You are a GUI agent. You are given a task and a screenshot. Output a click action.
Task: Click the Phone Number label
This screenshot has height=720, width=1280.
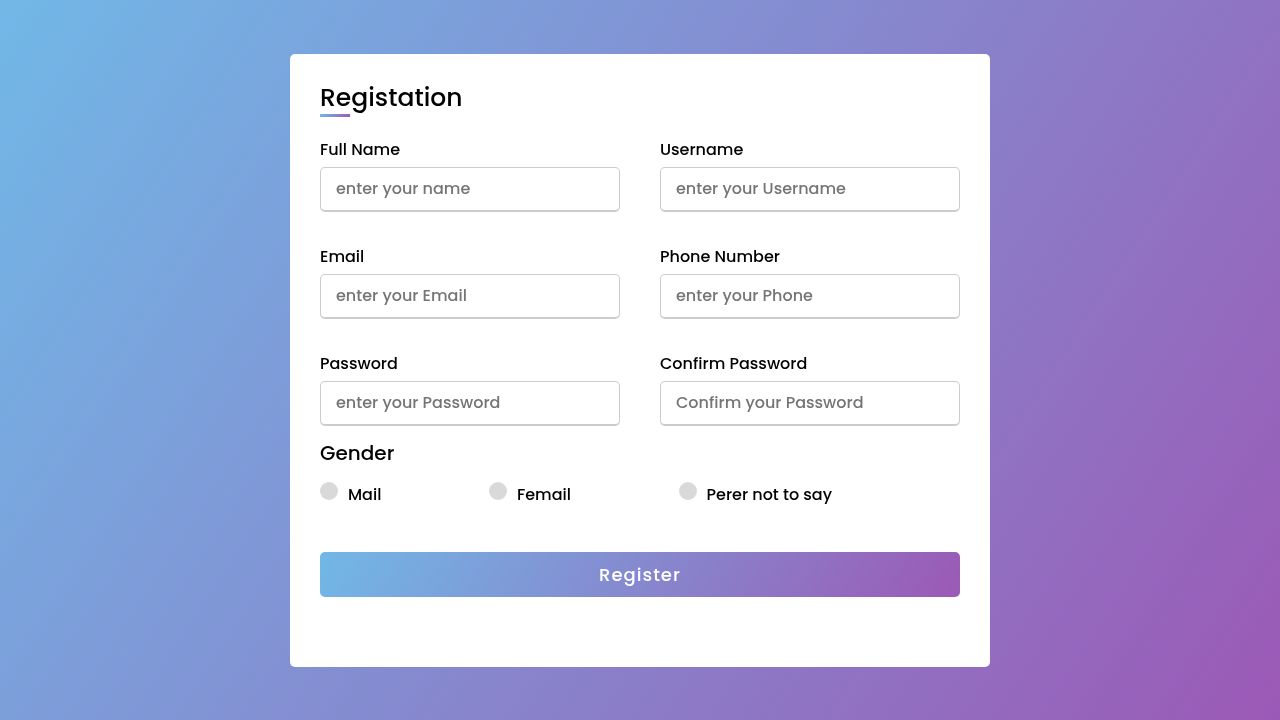point(719,256)
